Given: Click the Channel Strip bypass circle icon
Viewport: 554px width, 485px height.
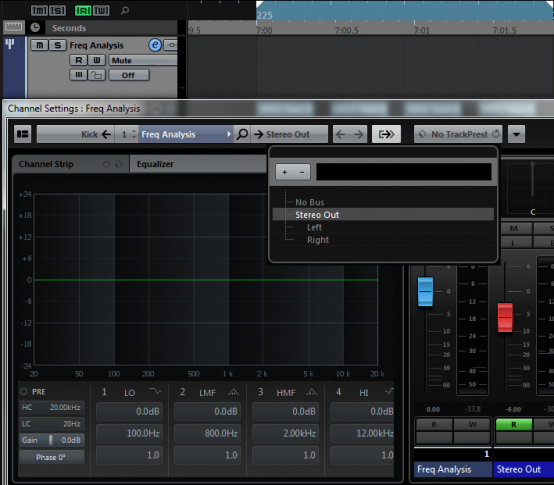Looking at the screenshot, I should tap(106, 164).
